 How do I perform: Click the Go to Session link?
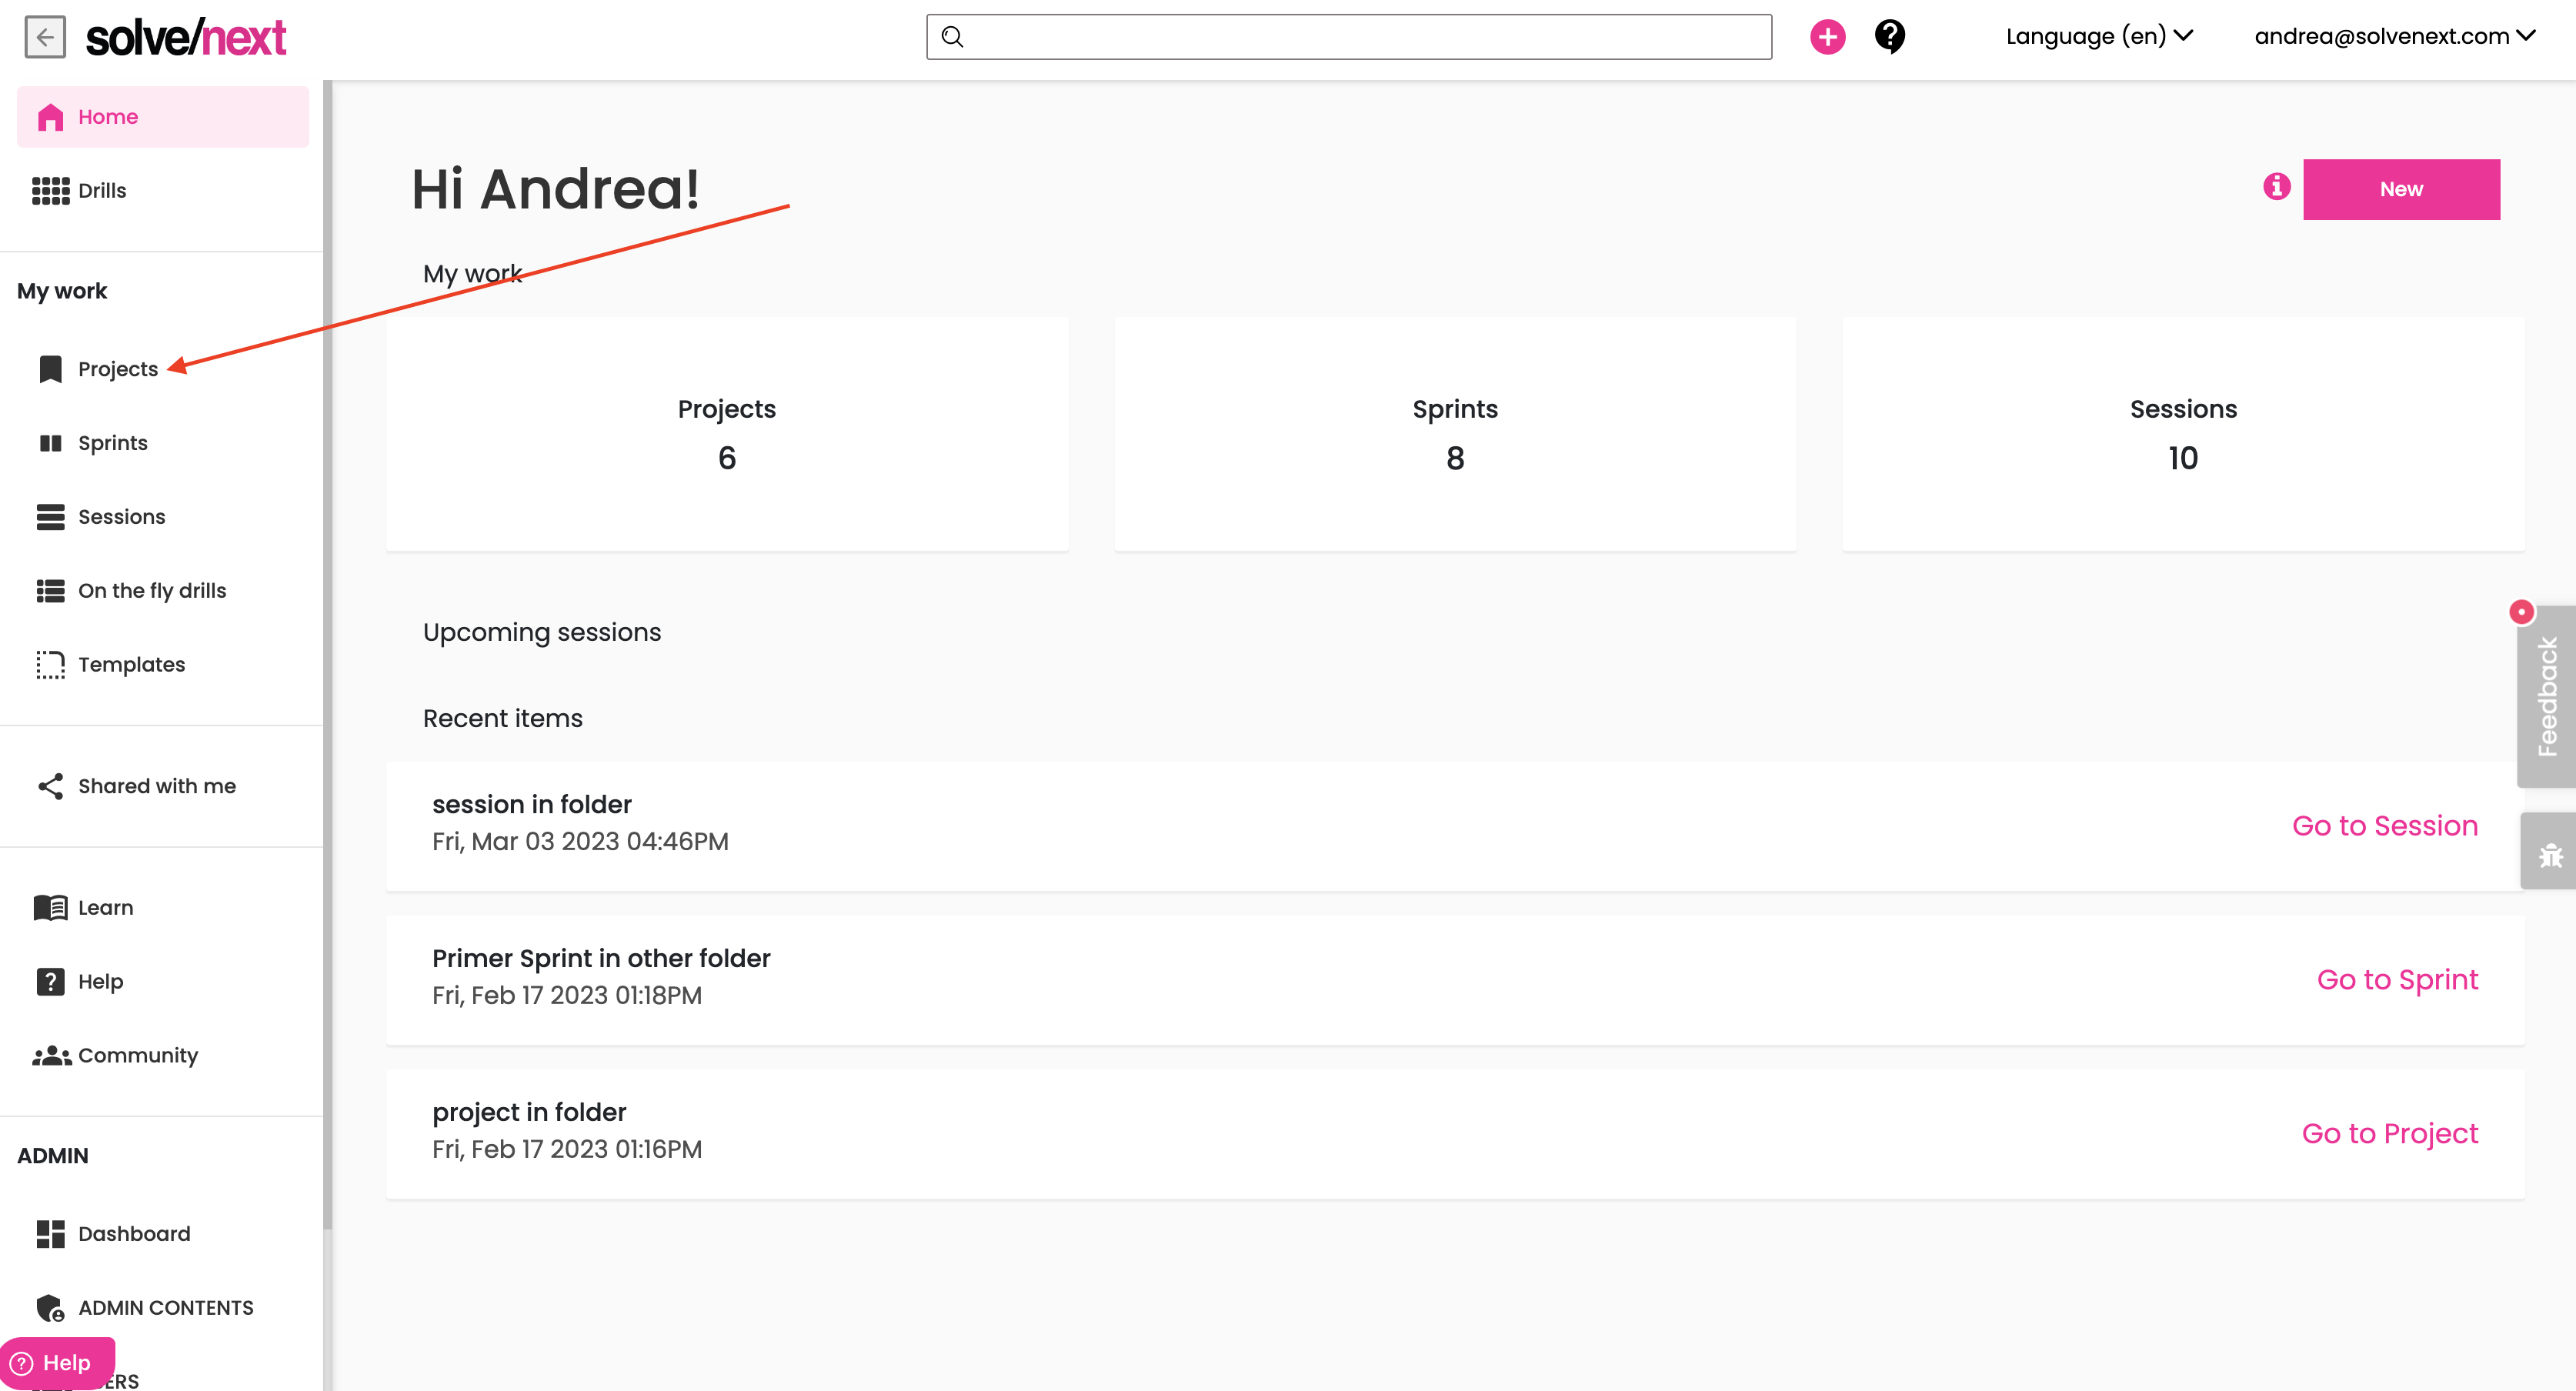pyautogui.click(x=2384, y=826)
